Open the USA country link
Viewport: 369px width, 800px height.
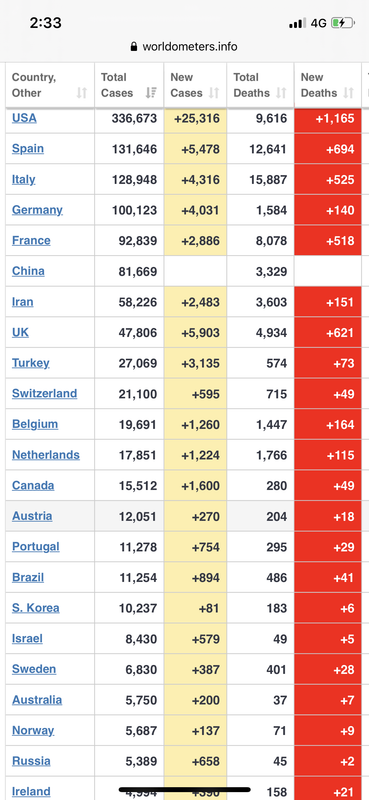[24, 118]
